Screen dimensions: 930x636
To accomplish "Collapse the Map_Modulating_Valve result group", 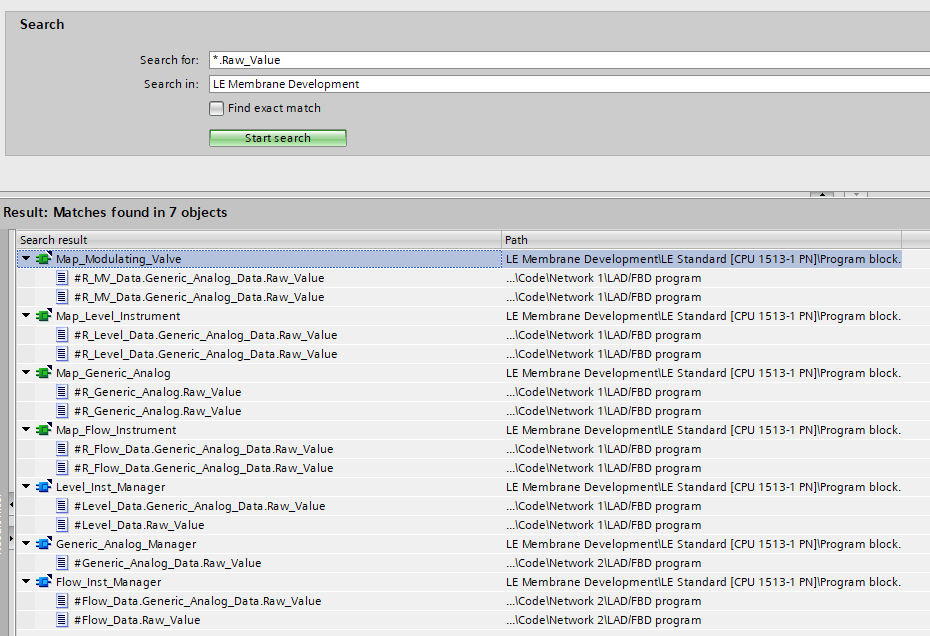I will (26, 259).
